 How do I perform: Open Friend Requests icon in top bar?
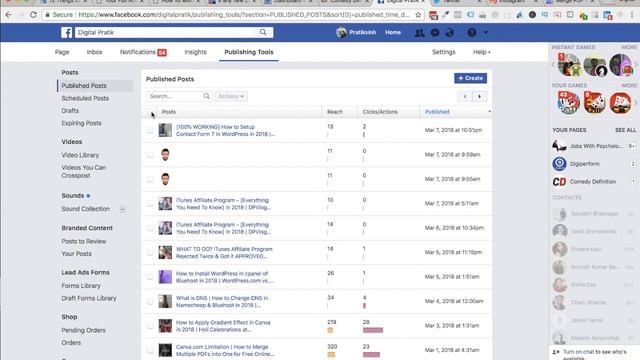point(419,33)
